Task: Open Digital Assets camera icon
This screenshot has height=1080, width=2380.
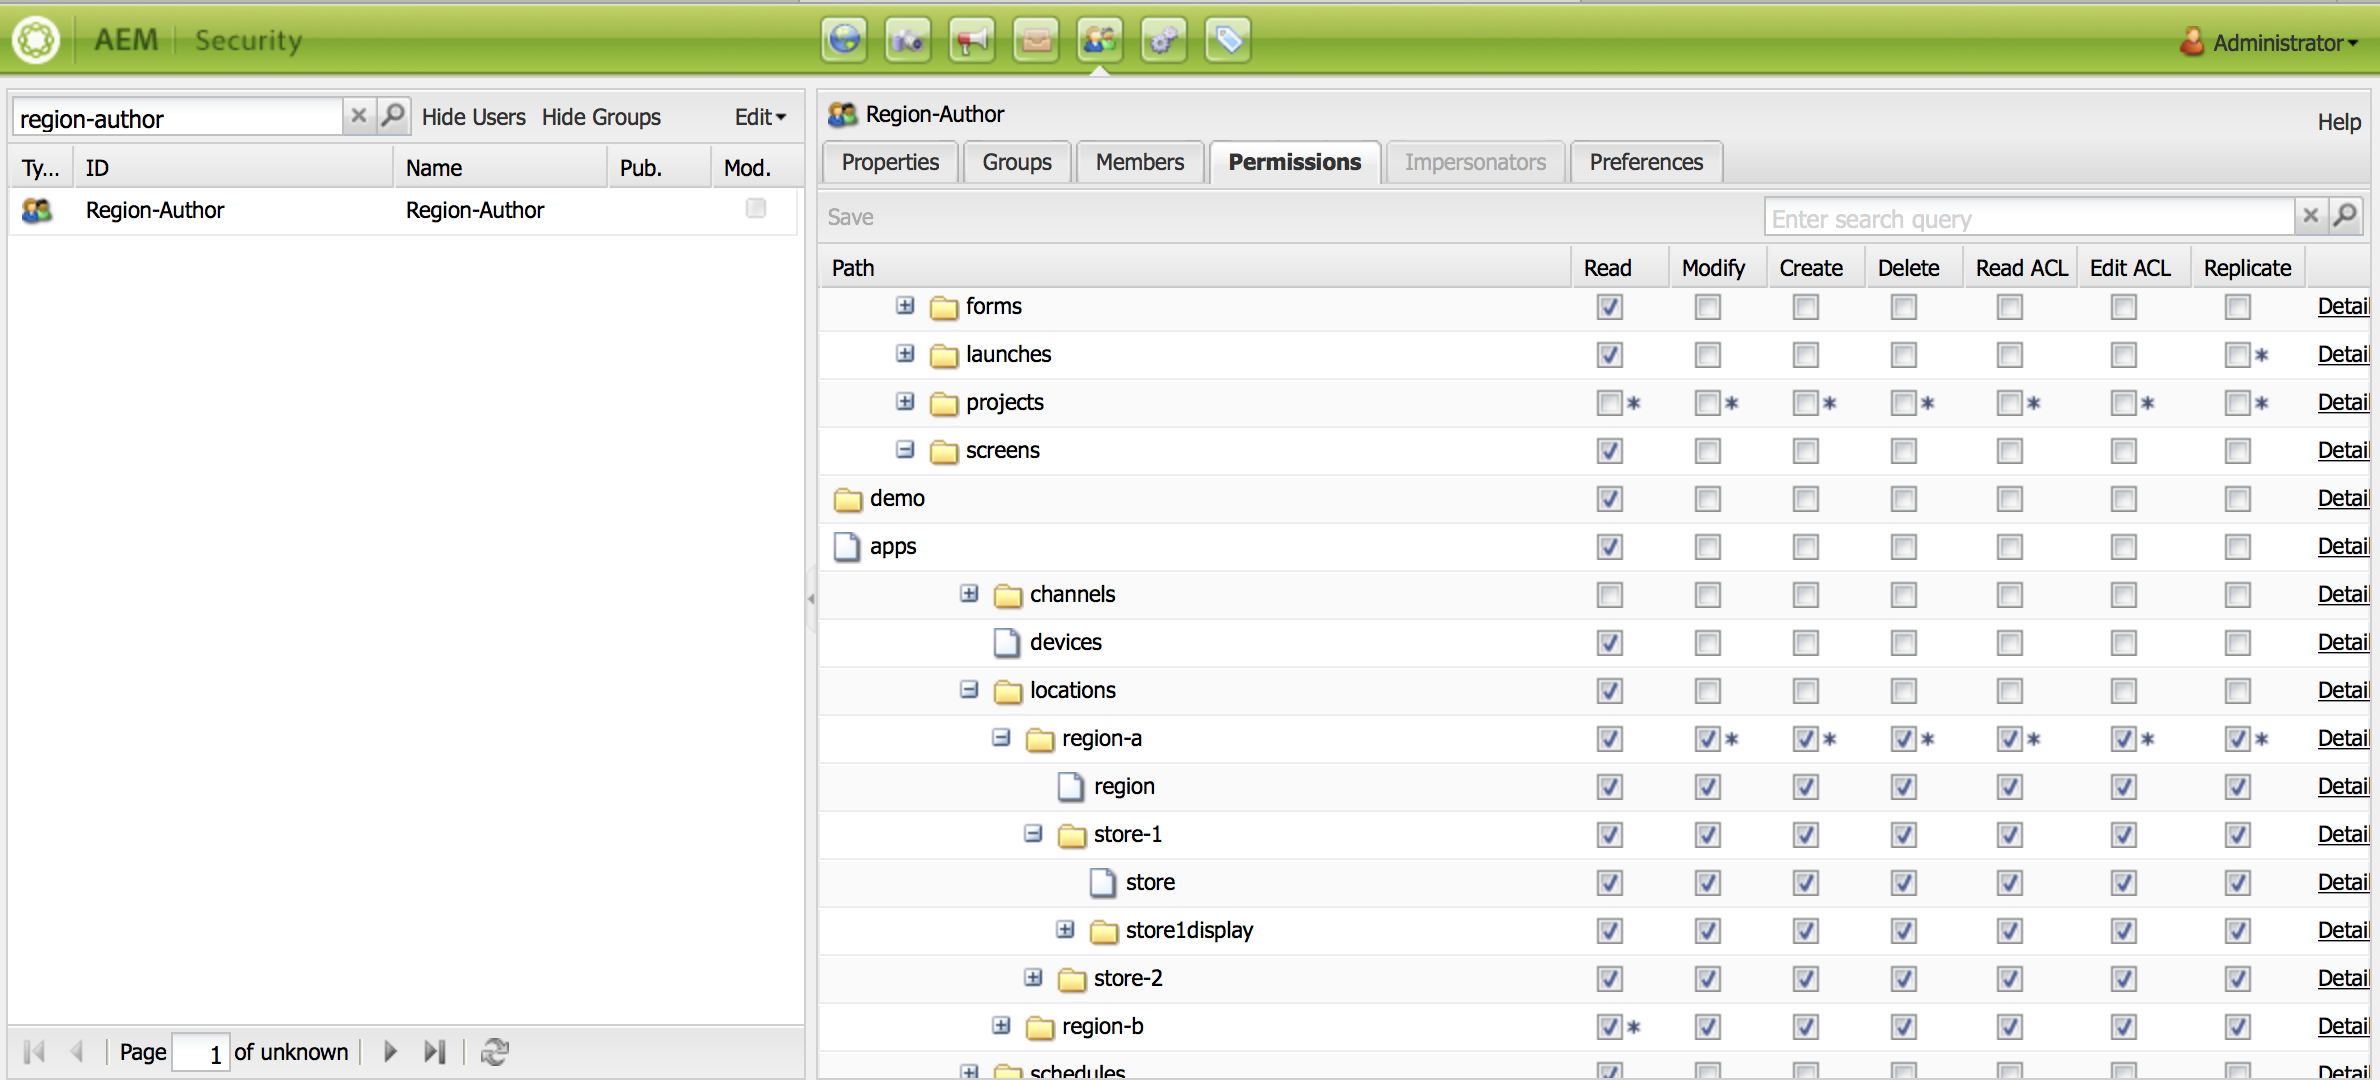Action: pos(908,41)
